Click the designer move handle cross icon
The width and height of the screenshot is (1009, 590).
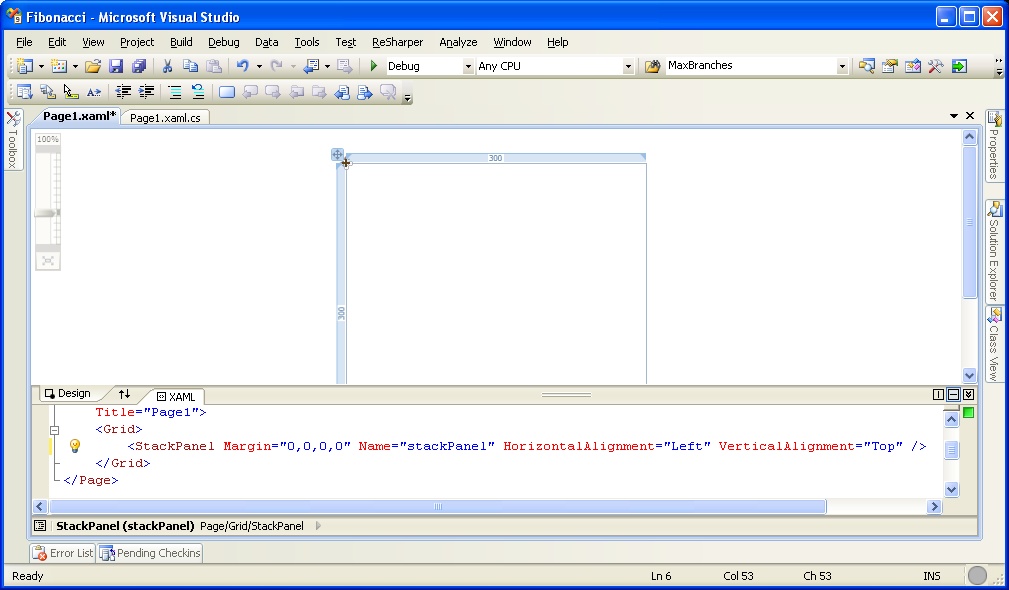tap(337, 154)
